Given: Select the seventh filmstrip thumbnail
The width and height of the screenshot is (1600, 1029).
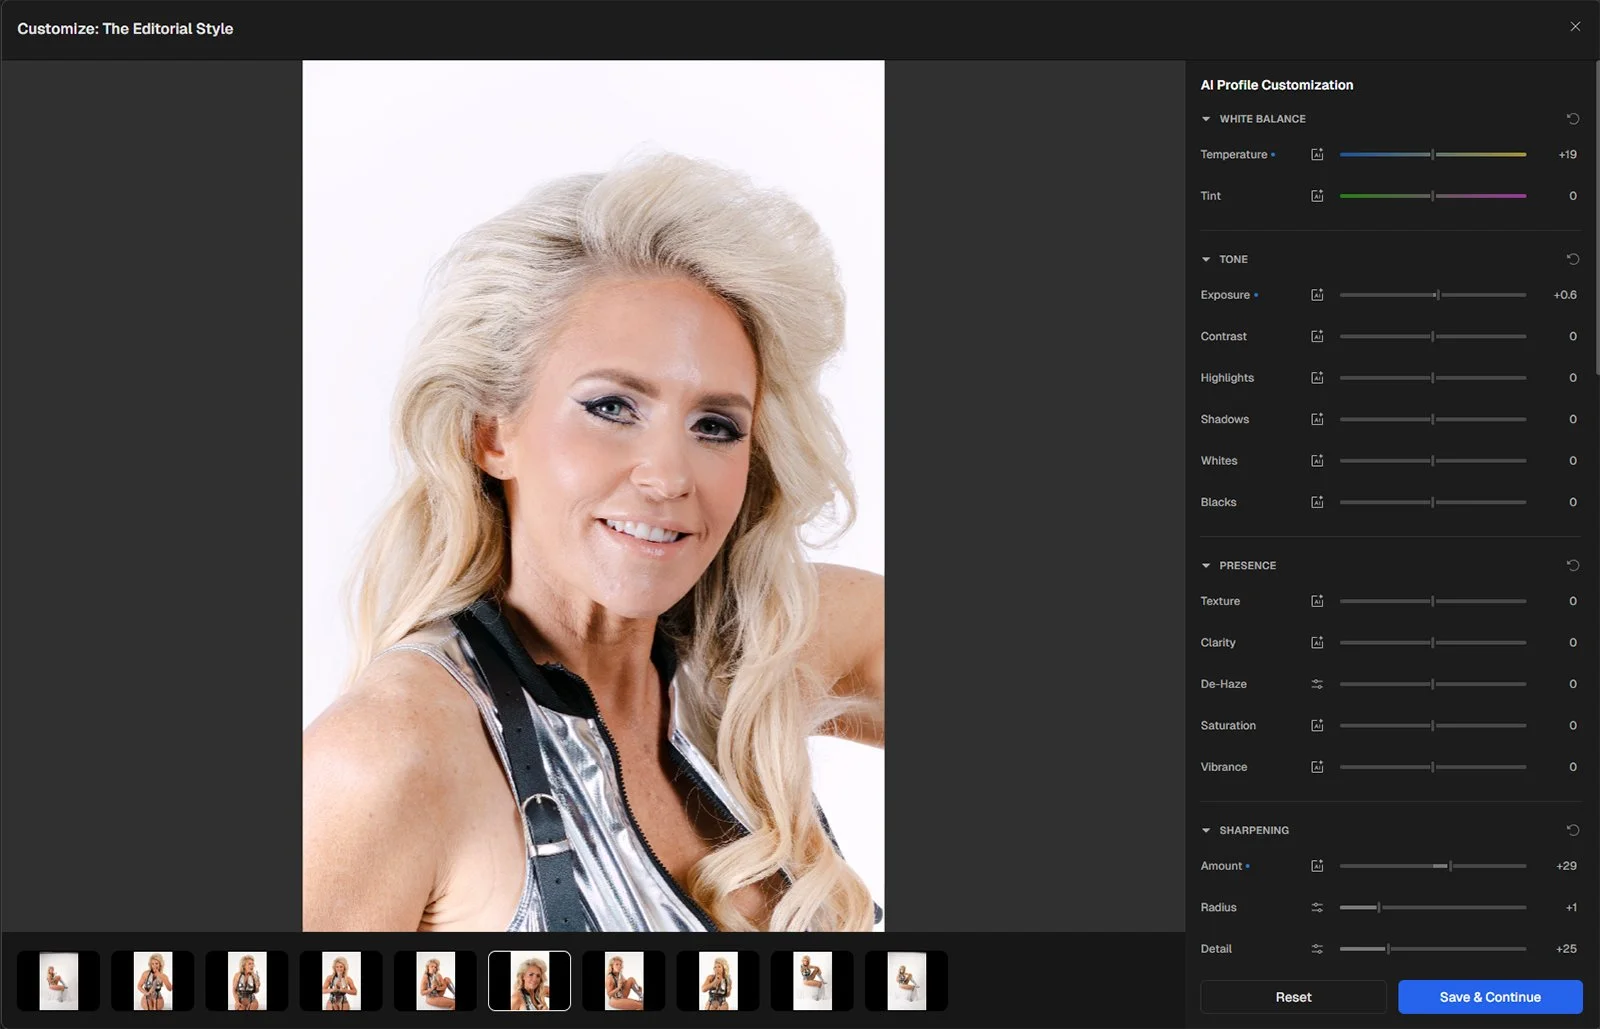Looking at the screenshot, I should click(x=624, y=981).
